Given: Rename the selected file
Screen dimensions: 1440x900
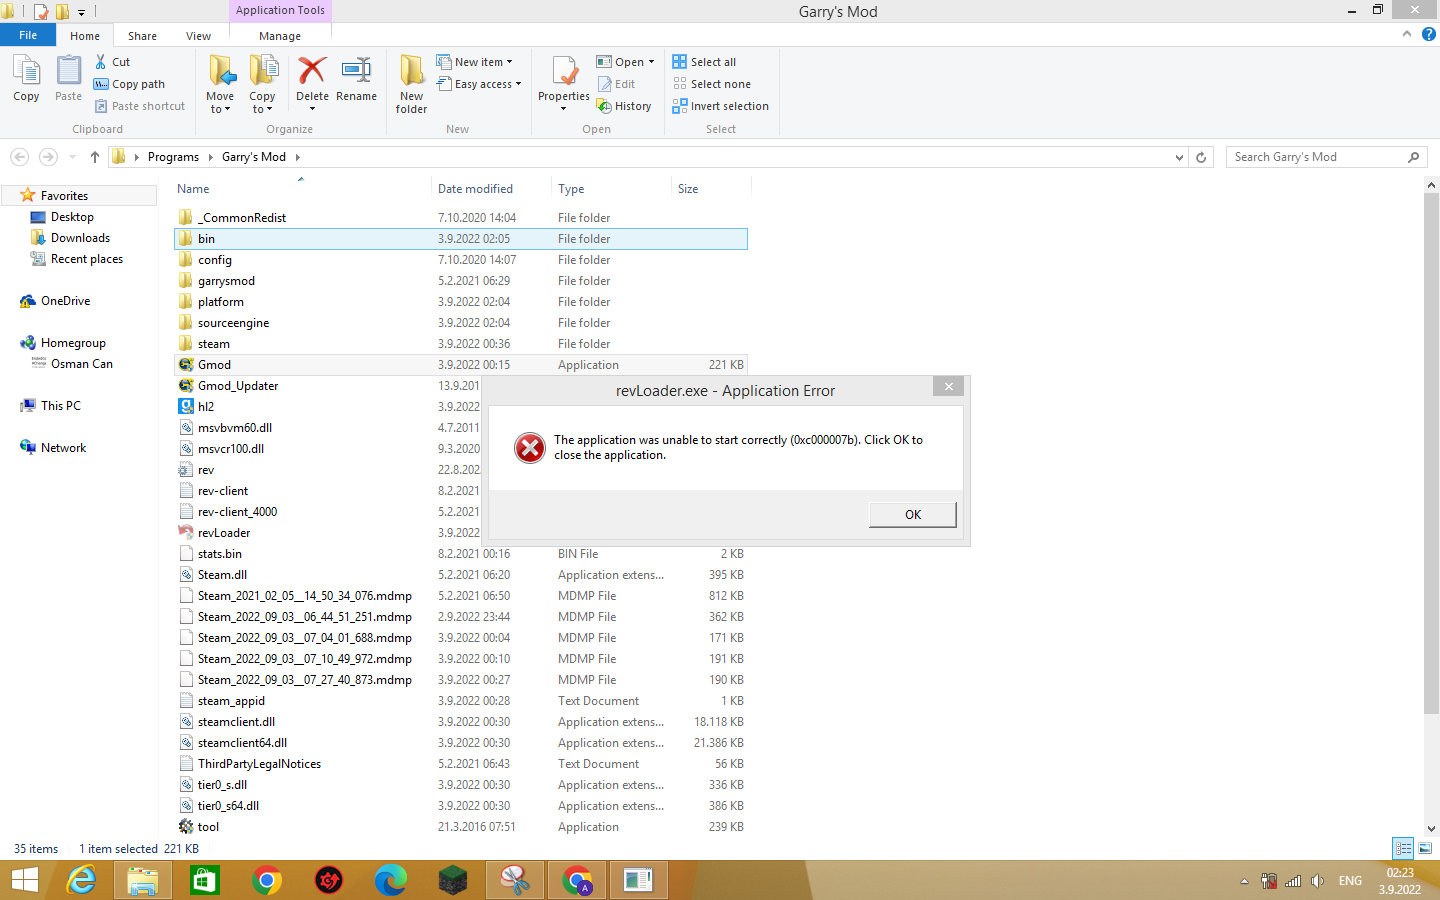Looking at the screenshot, I should [x=356, y=79].
